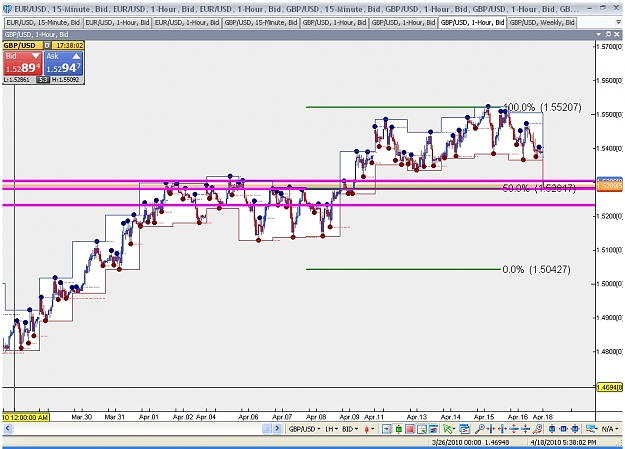Toggle the chart auto-shift arrow icon

pyautogui.click(x=386, y=429)
